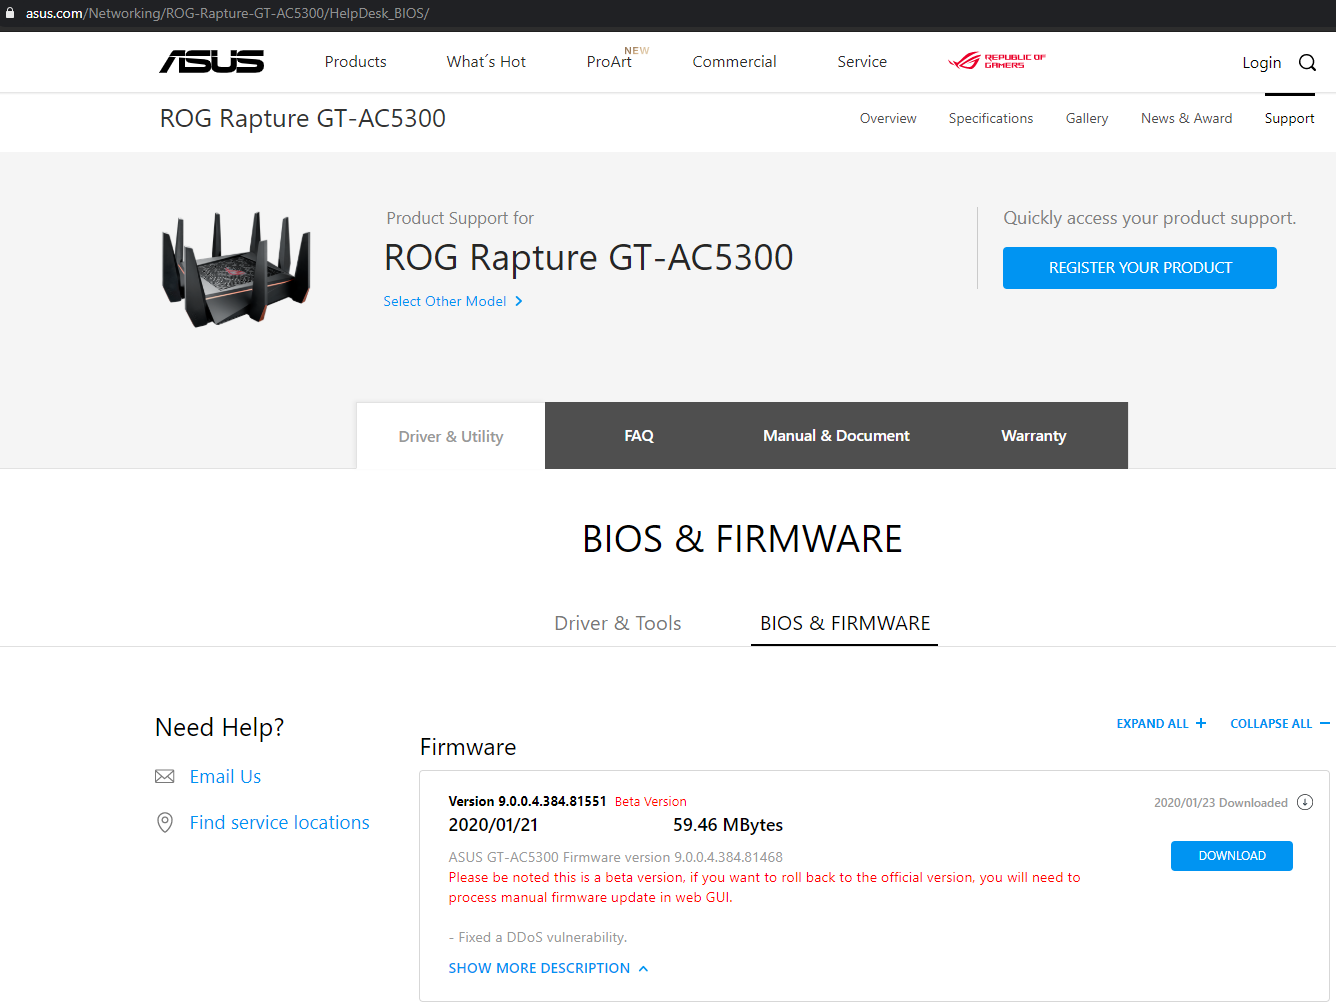Click the search magnifier icon

[x=1307, y=63]
